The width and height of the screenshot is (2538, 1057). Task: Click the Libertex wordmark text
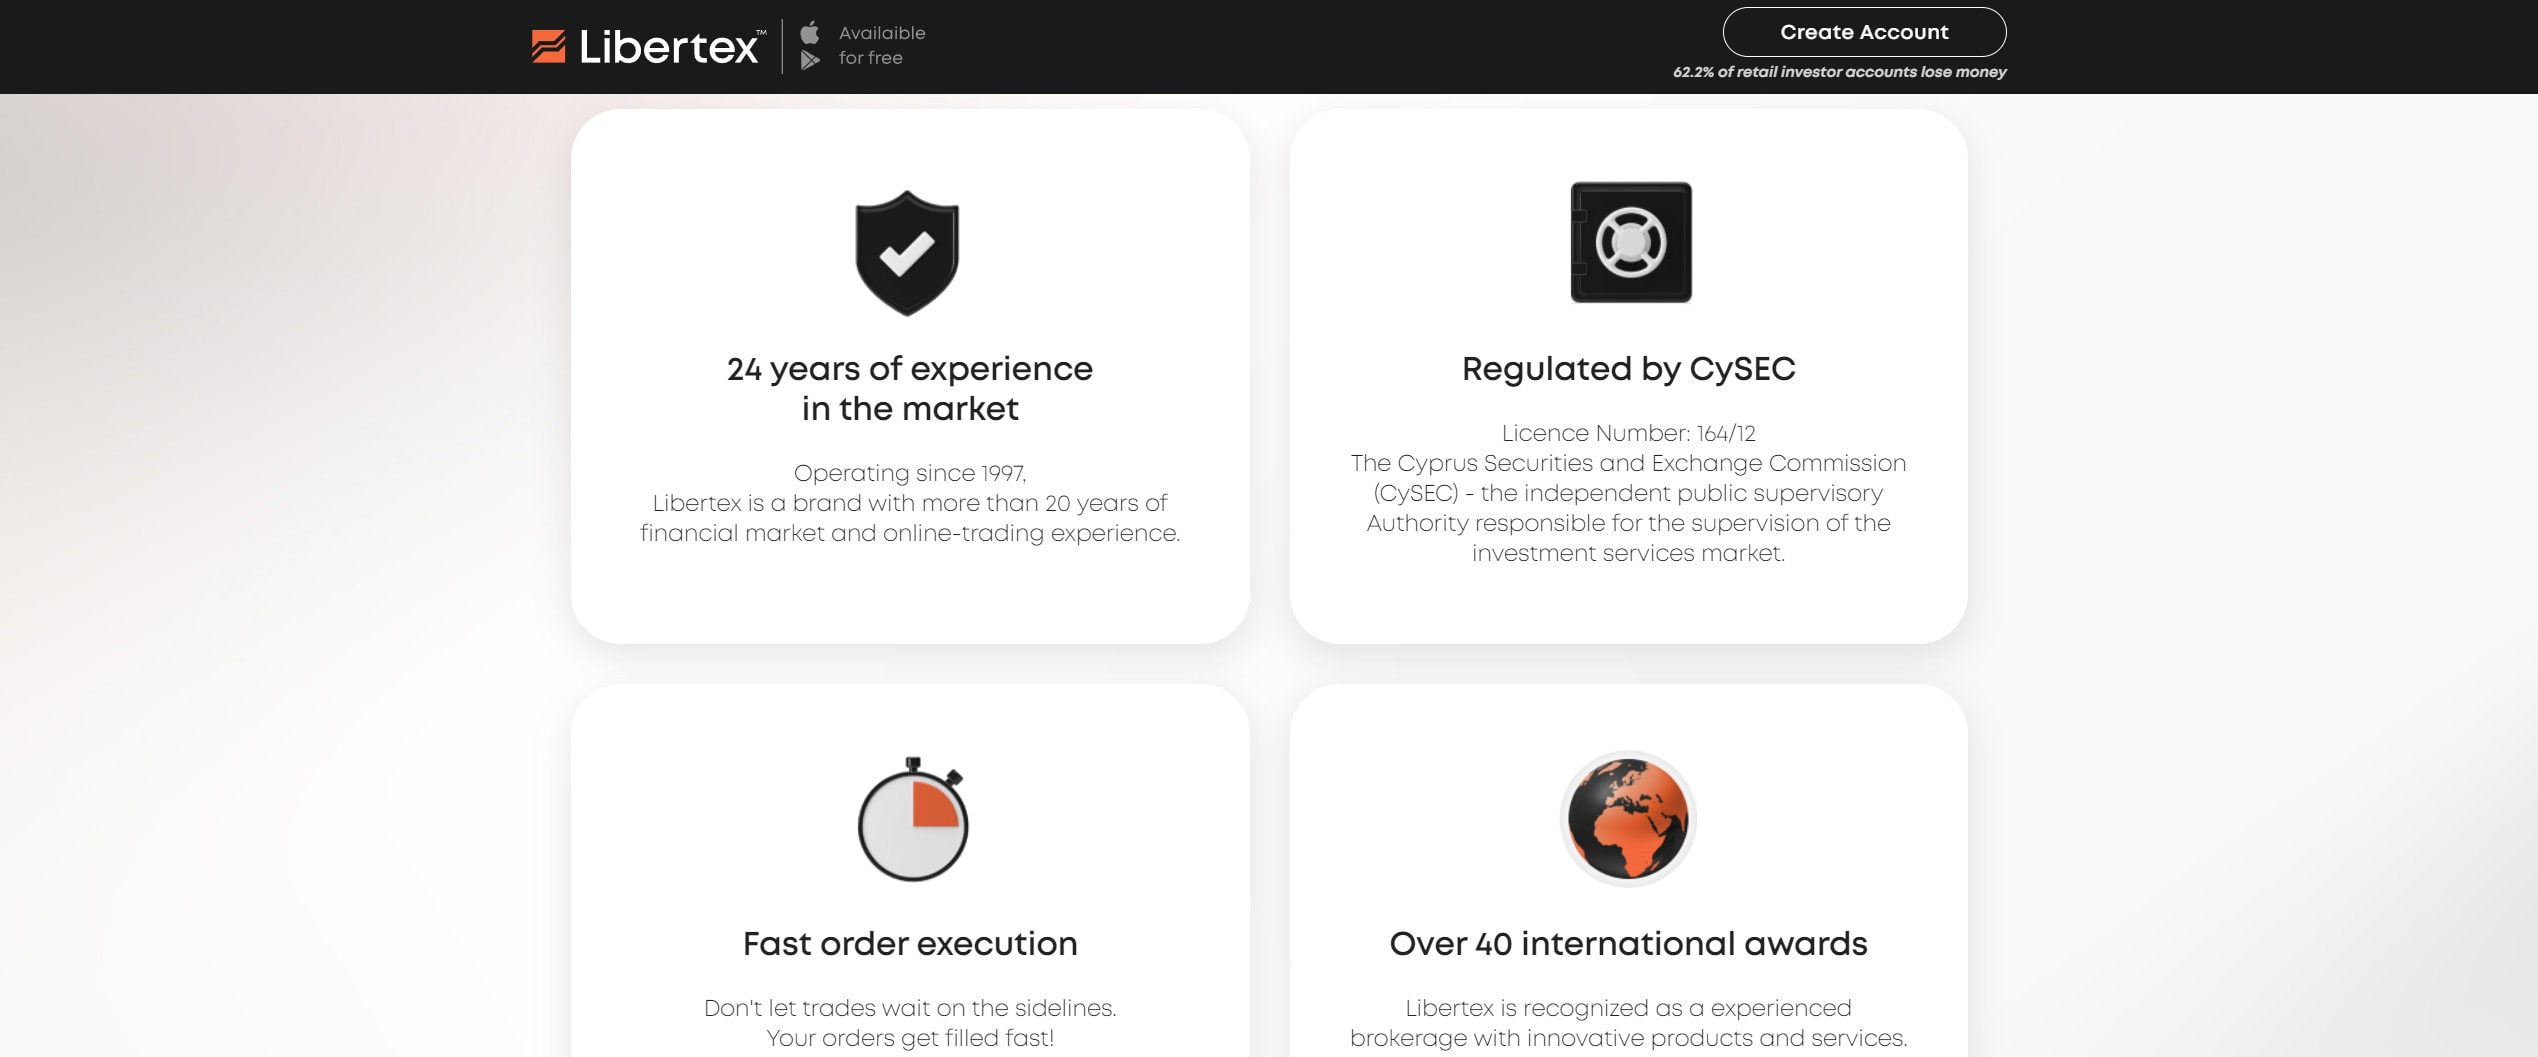pyautogui.click(x=669, y=47)
